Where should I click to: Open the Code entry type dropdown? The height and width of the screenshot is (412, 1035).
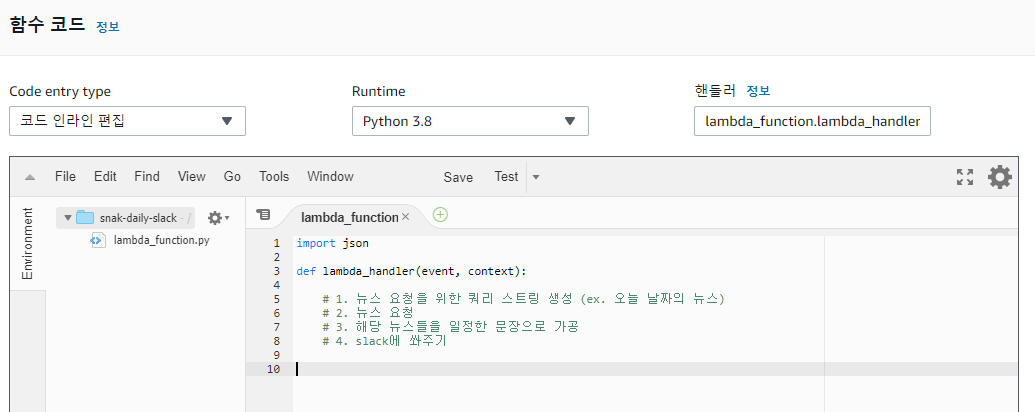click(x=127, y=121)
